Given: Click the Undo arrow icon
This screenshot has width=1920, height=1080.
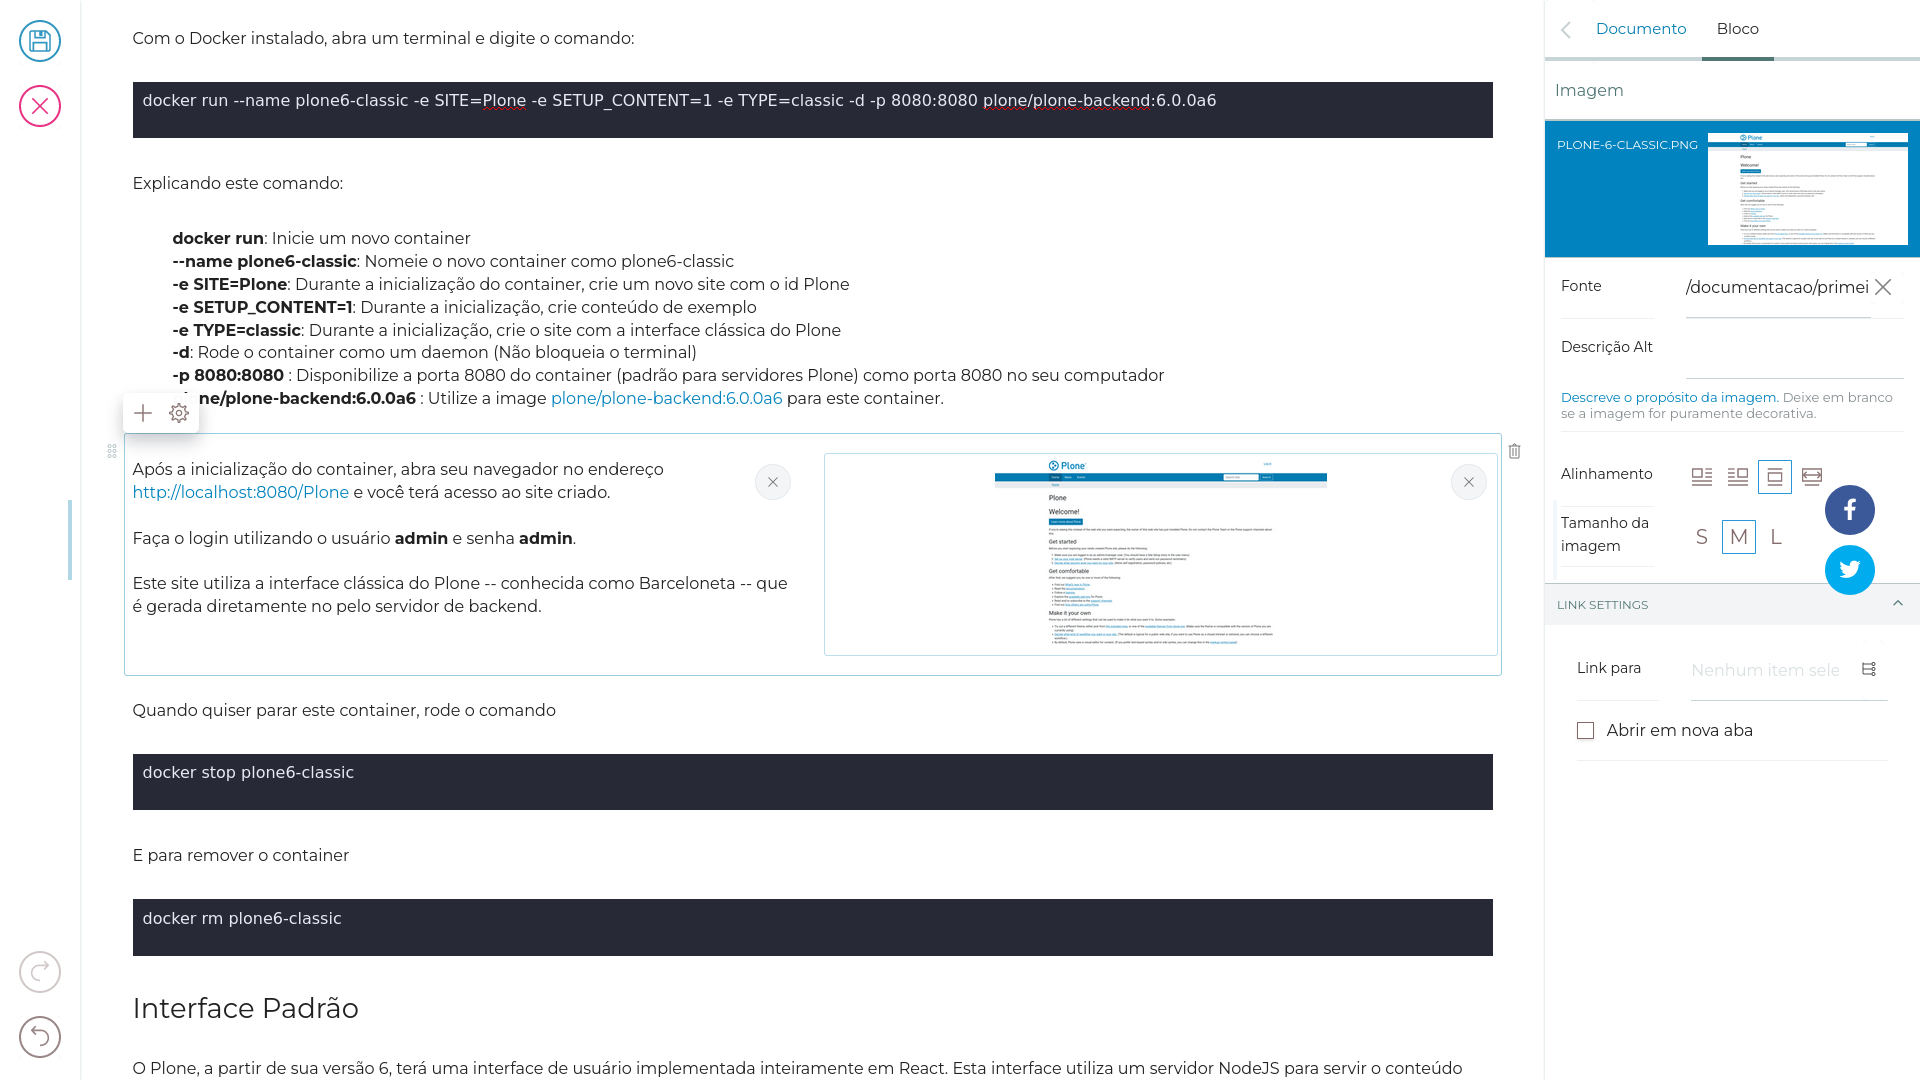Looking at the screenshot, I should tap(40, 1037).
